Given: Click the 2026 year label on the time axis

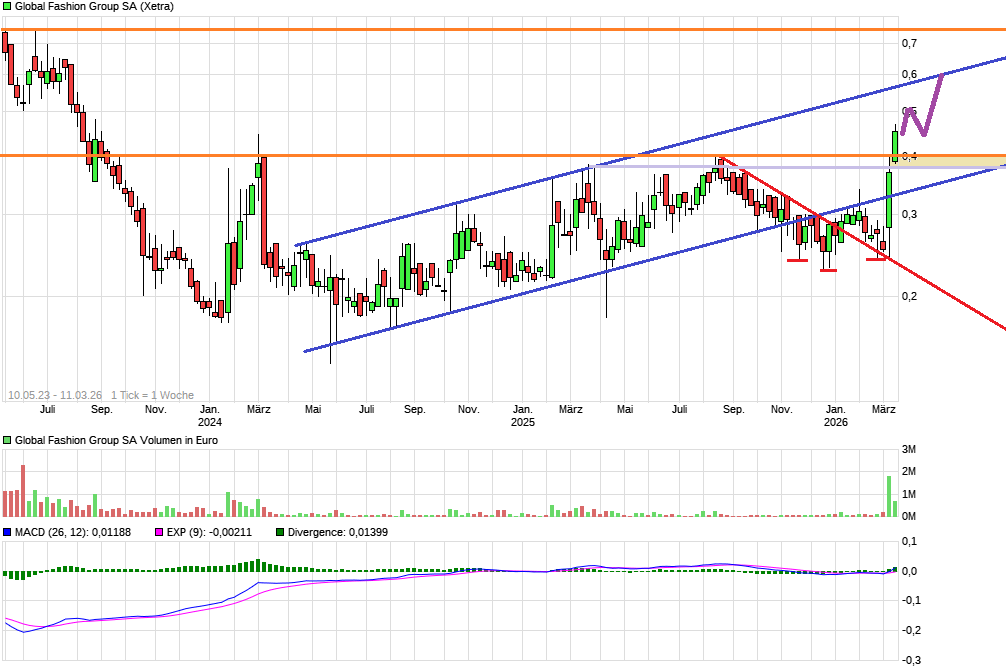Looking at the screenshot, I should click(x=835, y=423).
